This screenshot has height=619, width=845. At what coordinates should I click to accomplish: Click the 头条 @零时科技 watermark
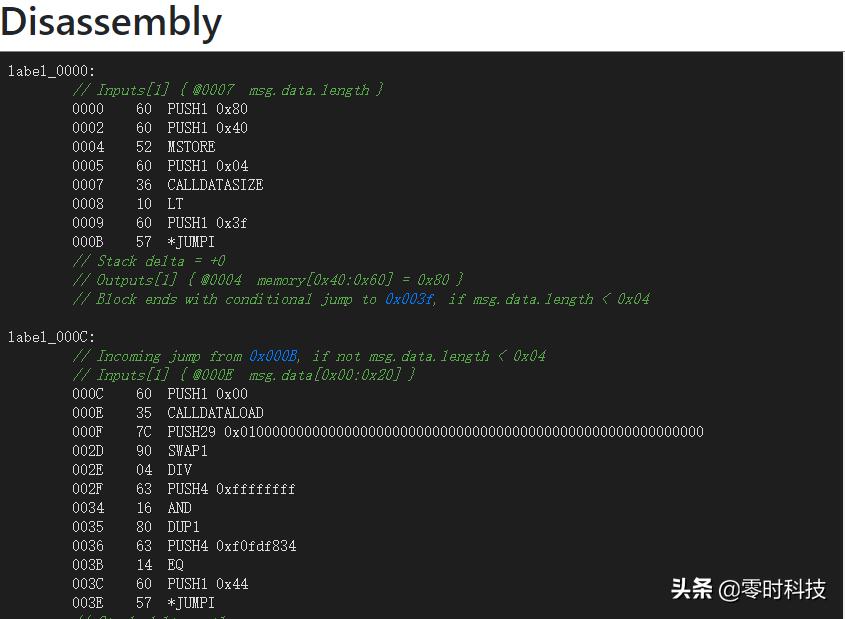pos(748,589)
